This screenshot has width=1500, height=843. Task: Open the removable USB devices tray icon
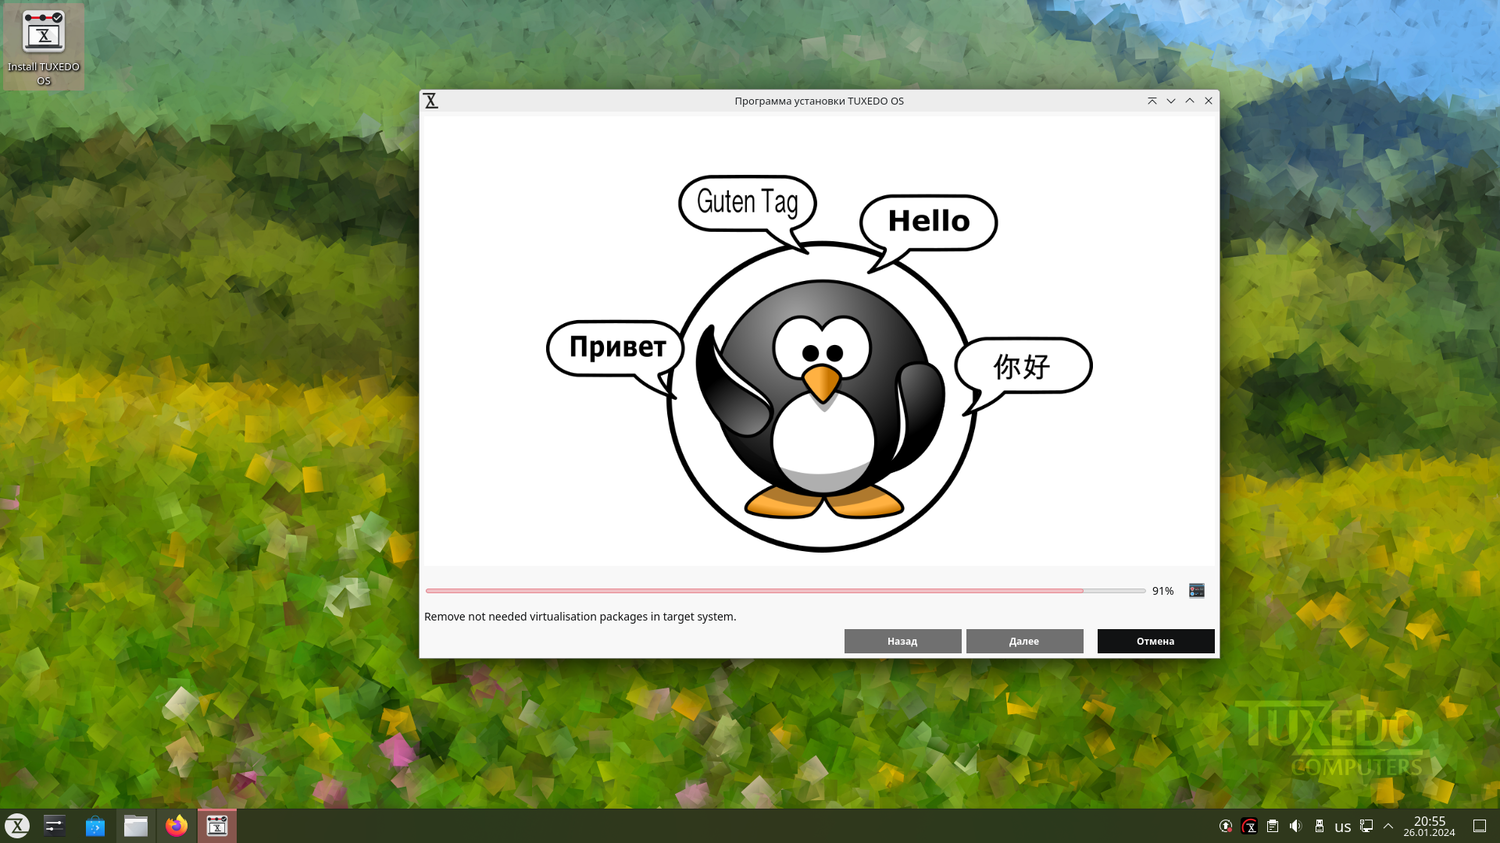pyautogui.click(x=1319, y=826)
